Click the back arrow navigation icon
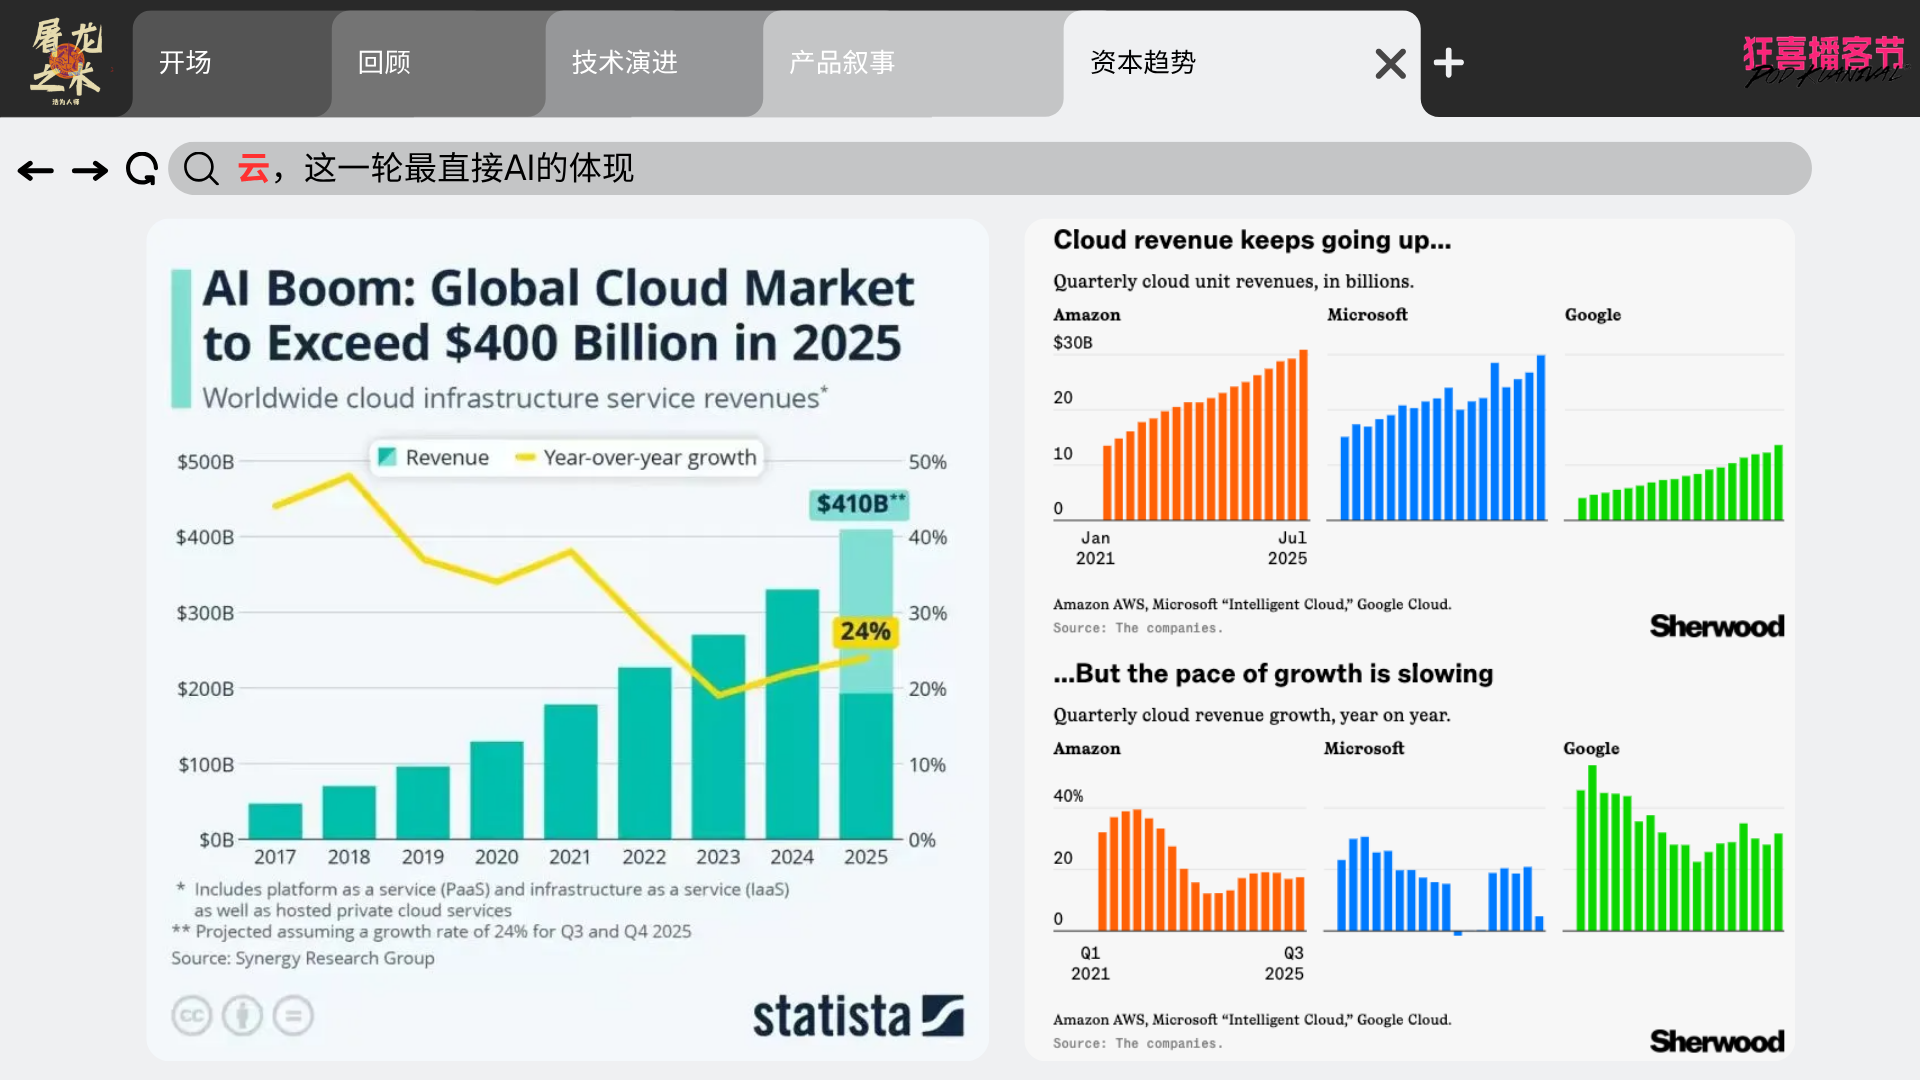This screenshot has height=1080, width=1920. coord(36,171)
